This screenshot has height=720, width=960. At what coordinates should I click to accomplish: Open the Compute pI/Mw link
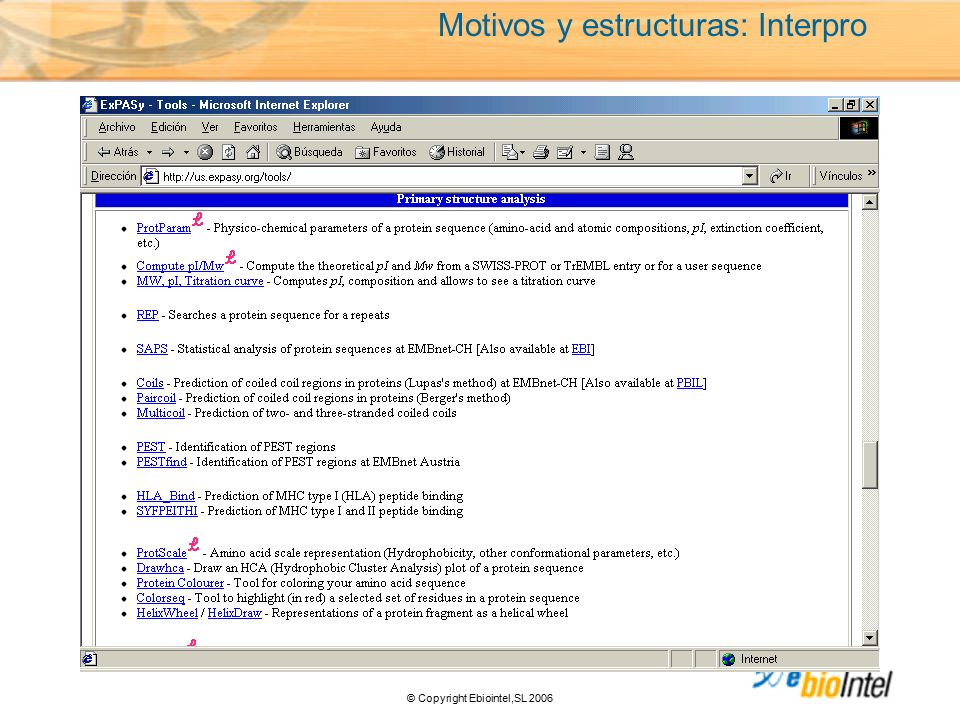[180, 266]
